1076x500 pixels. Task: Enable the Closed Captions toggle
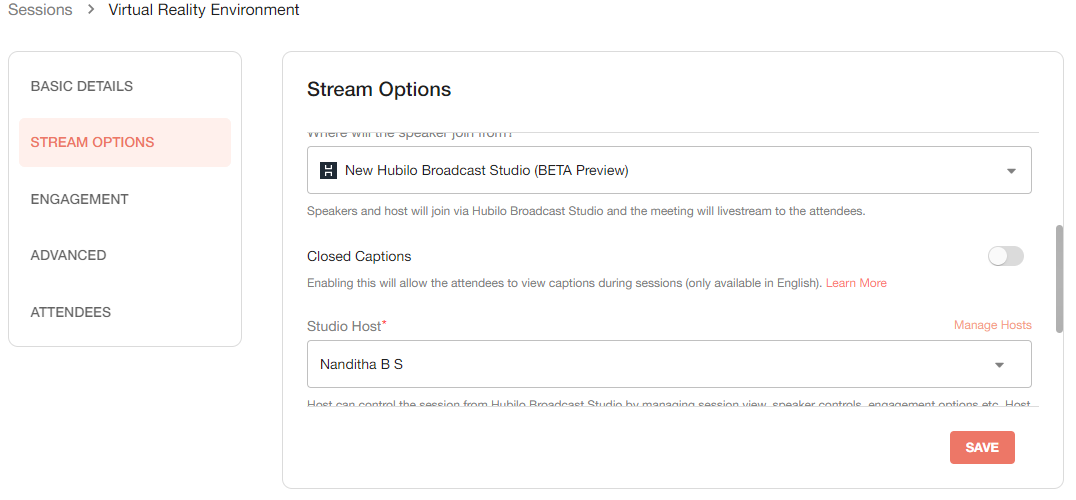coord(1005,256)
